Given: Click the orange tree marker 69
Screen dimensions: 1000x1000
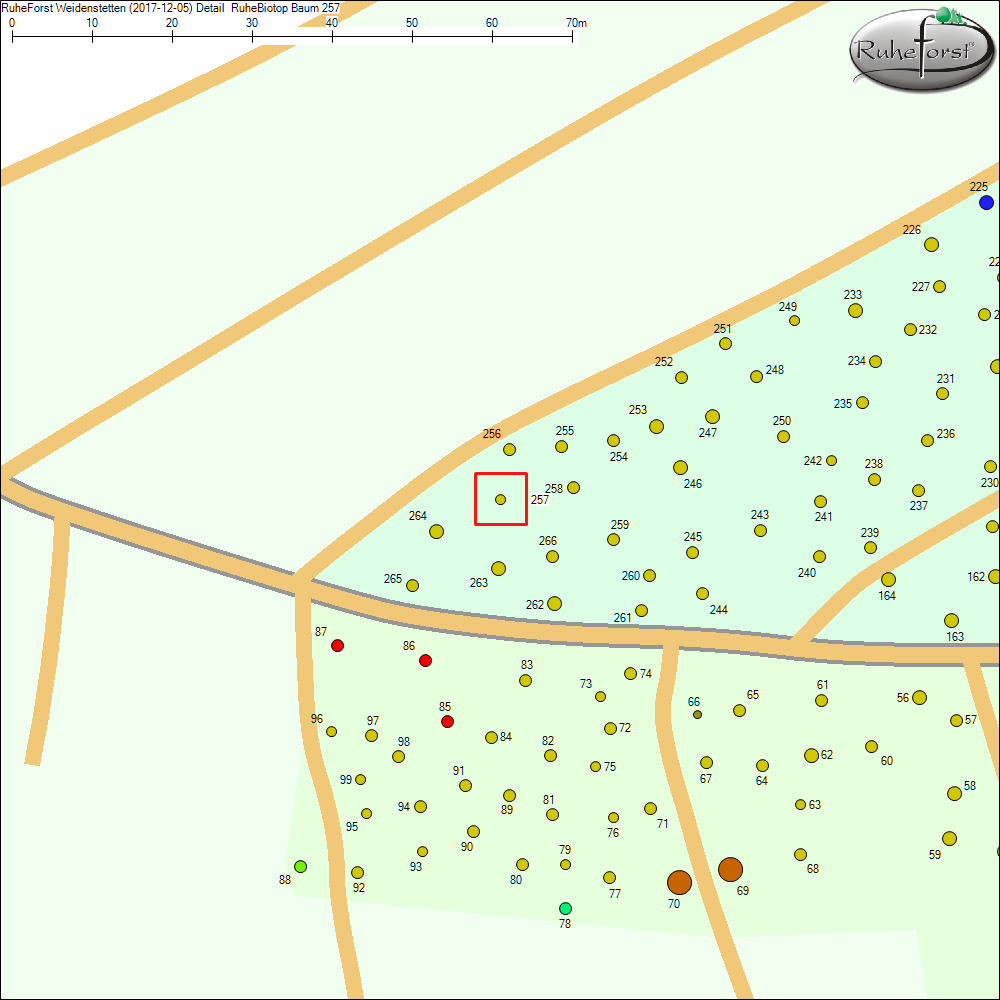Looking at the screenshot, I should click(732, 868).
